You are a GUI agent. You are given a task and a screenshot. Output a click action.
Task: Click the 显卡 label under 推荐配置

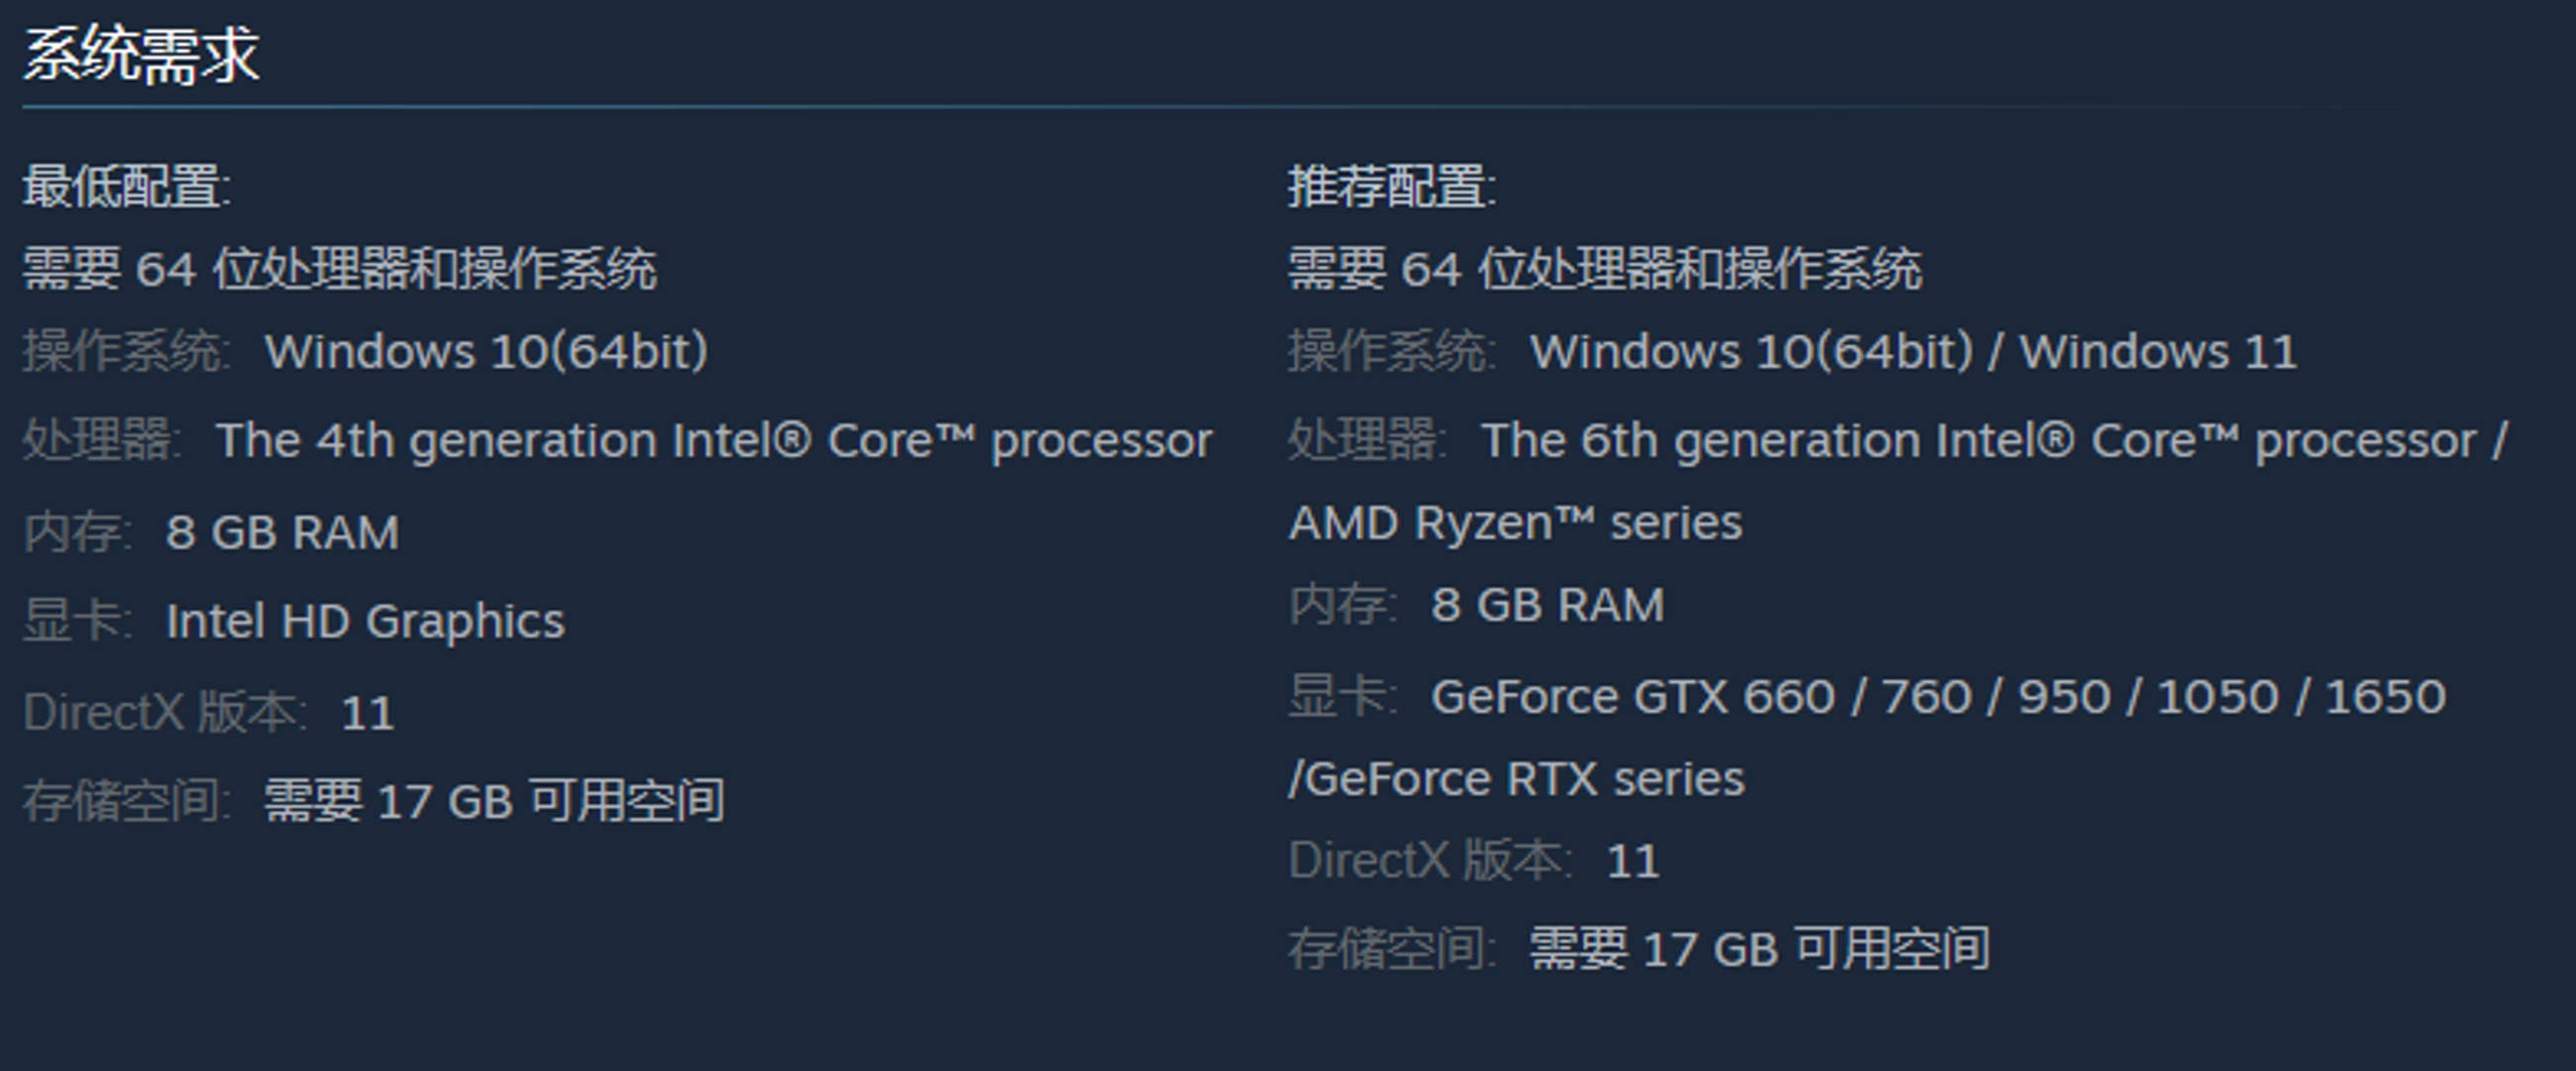(1339, 697)
